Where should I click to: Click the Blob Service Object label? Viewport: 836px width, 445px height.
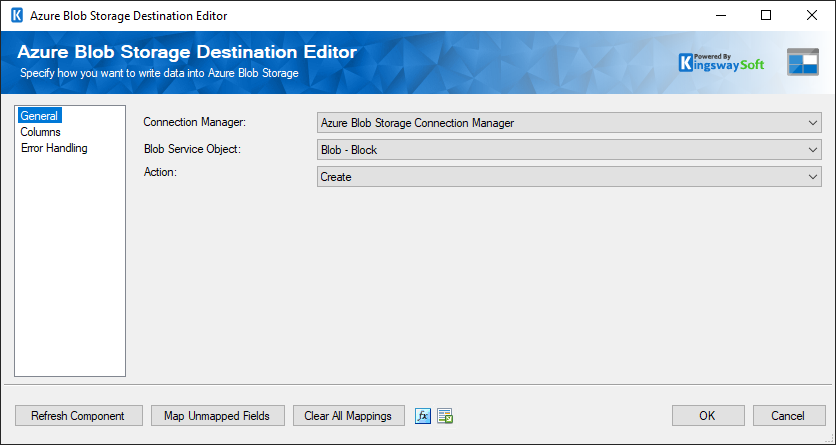coord(192,149)
